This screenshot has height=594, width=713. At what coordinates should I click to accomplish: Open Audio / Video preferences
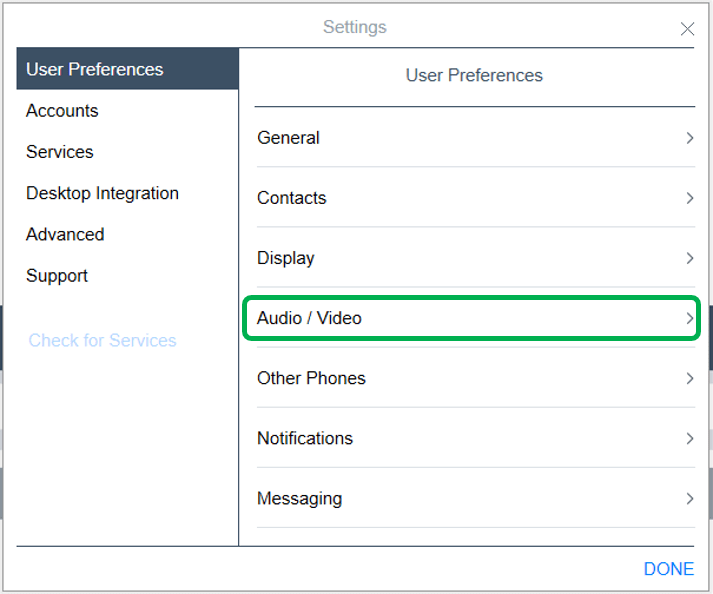pyautogui.click(x=310, y=318)
